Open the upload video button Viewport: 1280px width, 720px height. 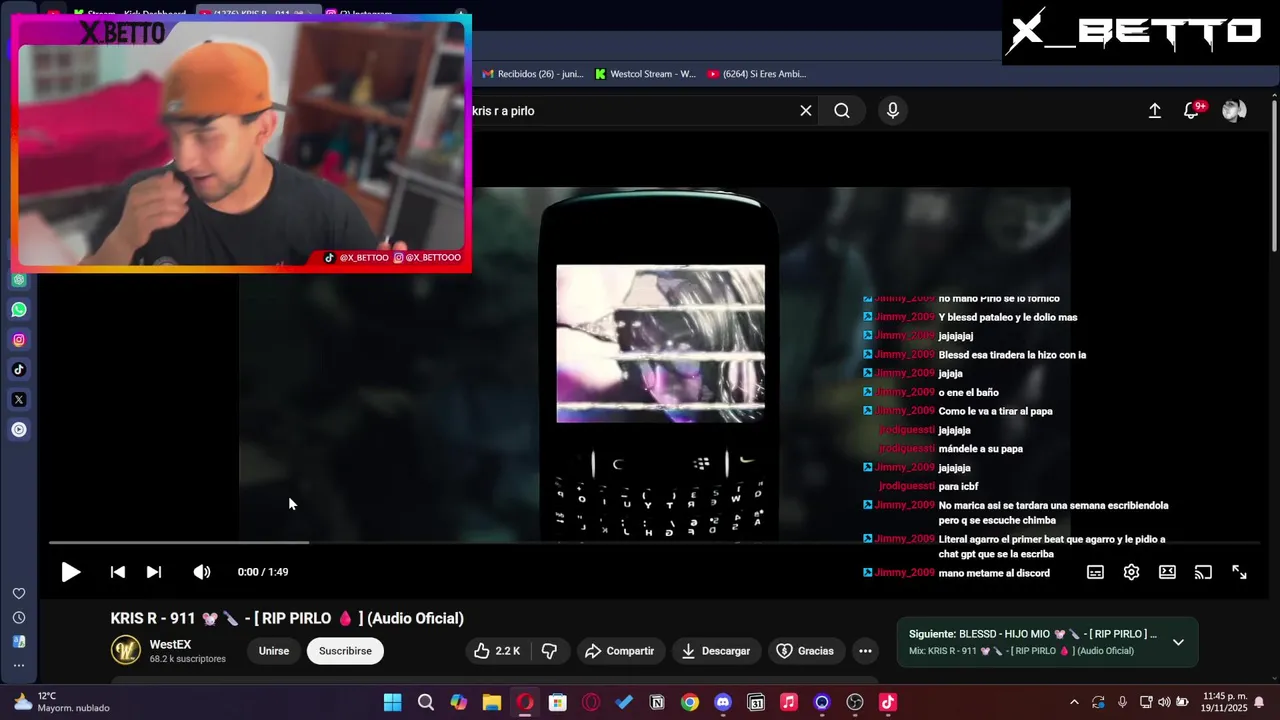tap(1155, 111)
